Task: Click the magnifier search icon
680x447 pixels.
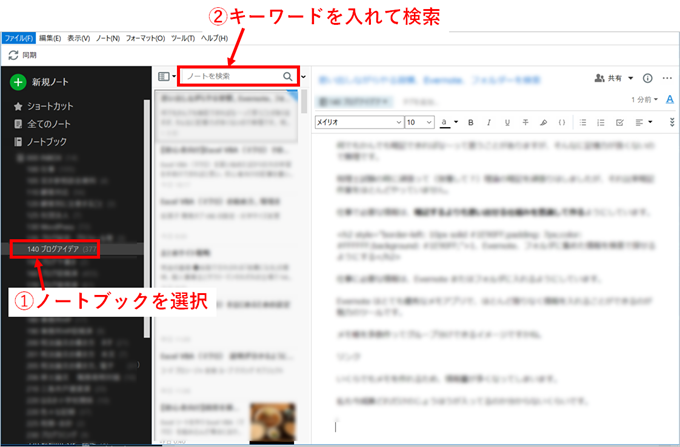Action: pos(288,77)
